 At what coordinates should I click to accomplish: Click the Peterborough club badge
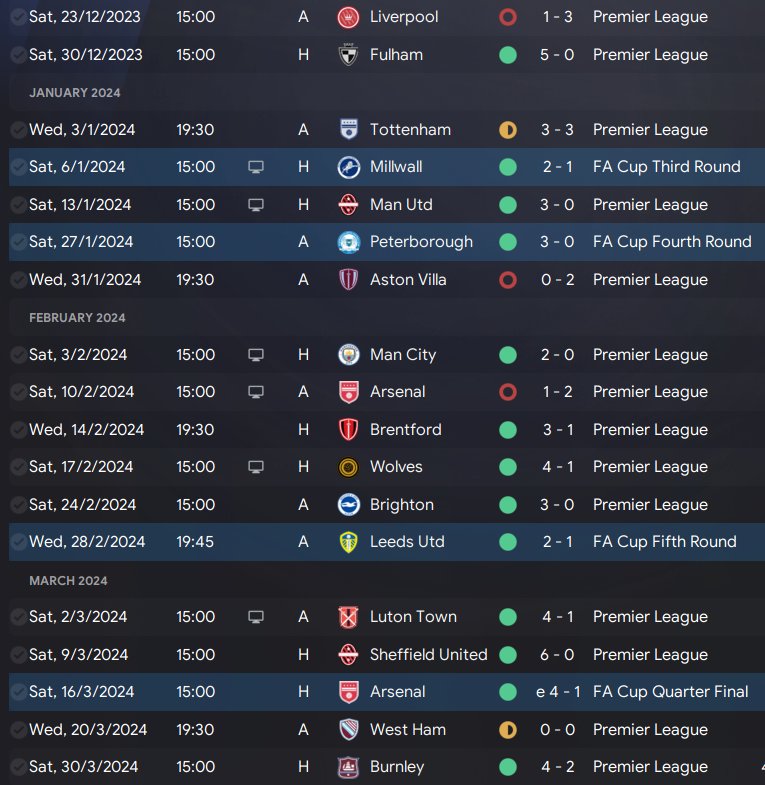(349, 242)
